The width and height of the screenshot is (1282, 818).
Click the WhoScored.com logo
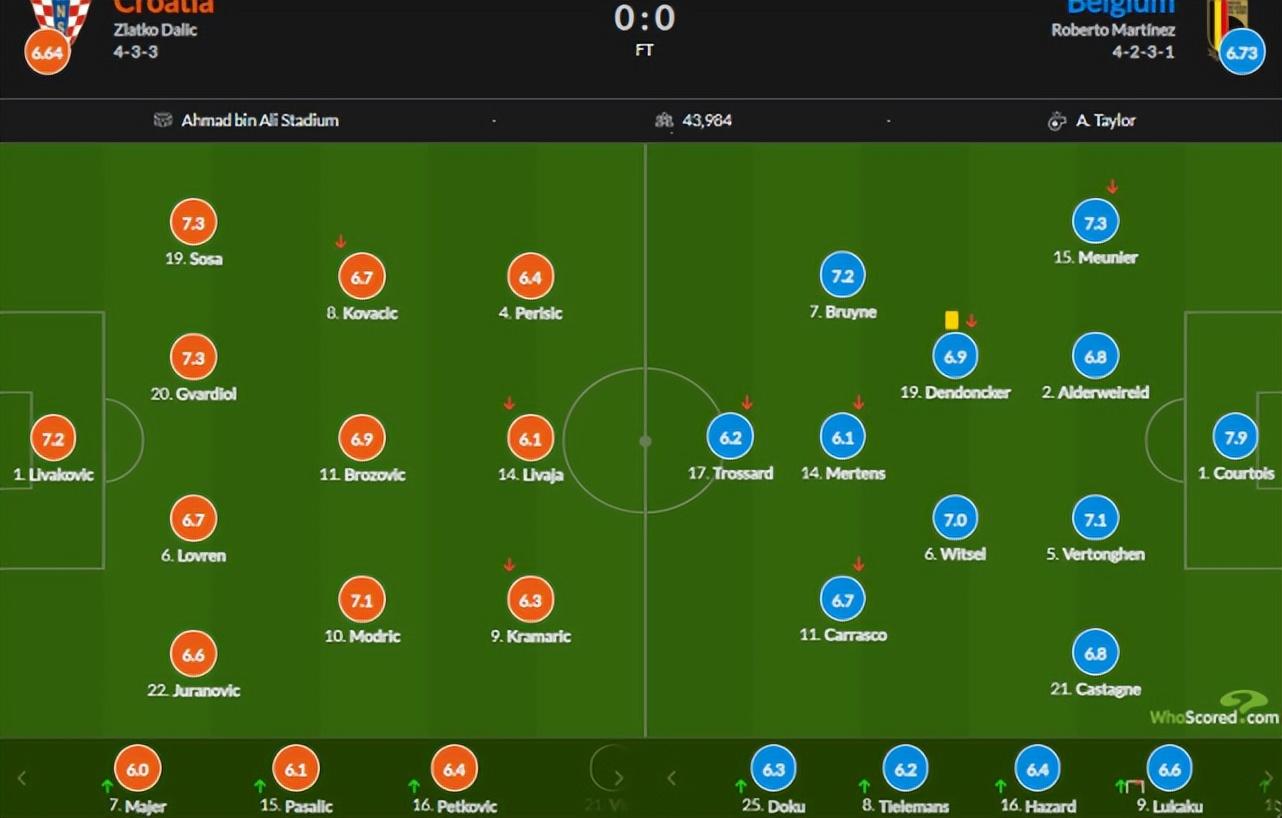coord(1214,710)
